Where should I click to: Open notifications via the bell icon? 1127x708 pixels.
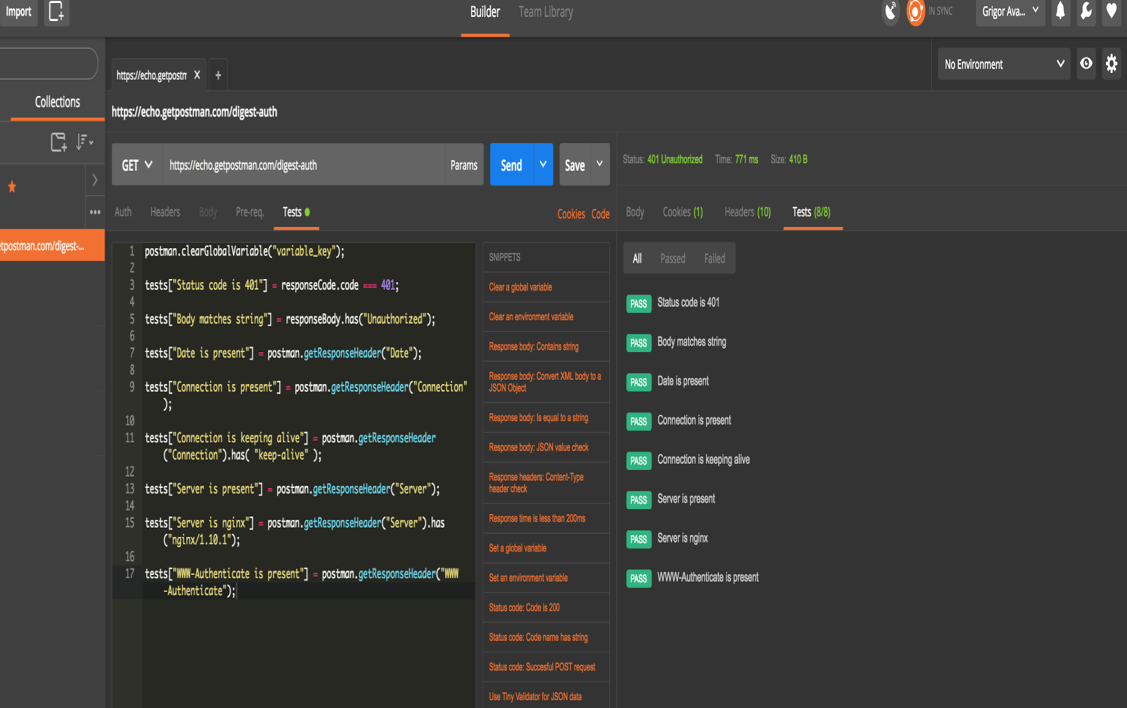click(x=1060, y=12)
